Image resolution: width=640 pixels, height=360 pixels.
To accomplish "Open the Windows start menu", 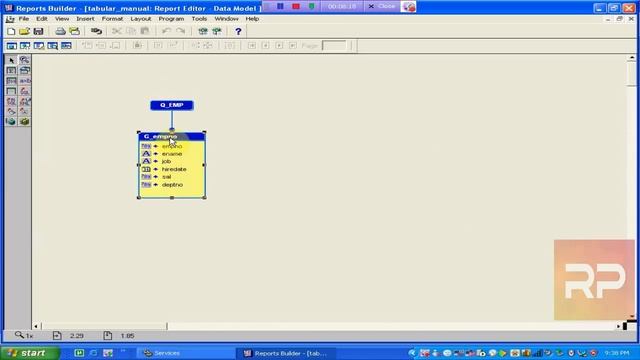I will [x=30, y=353].
